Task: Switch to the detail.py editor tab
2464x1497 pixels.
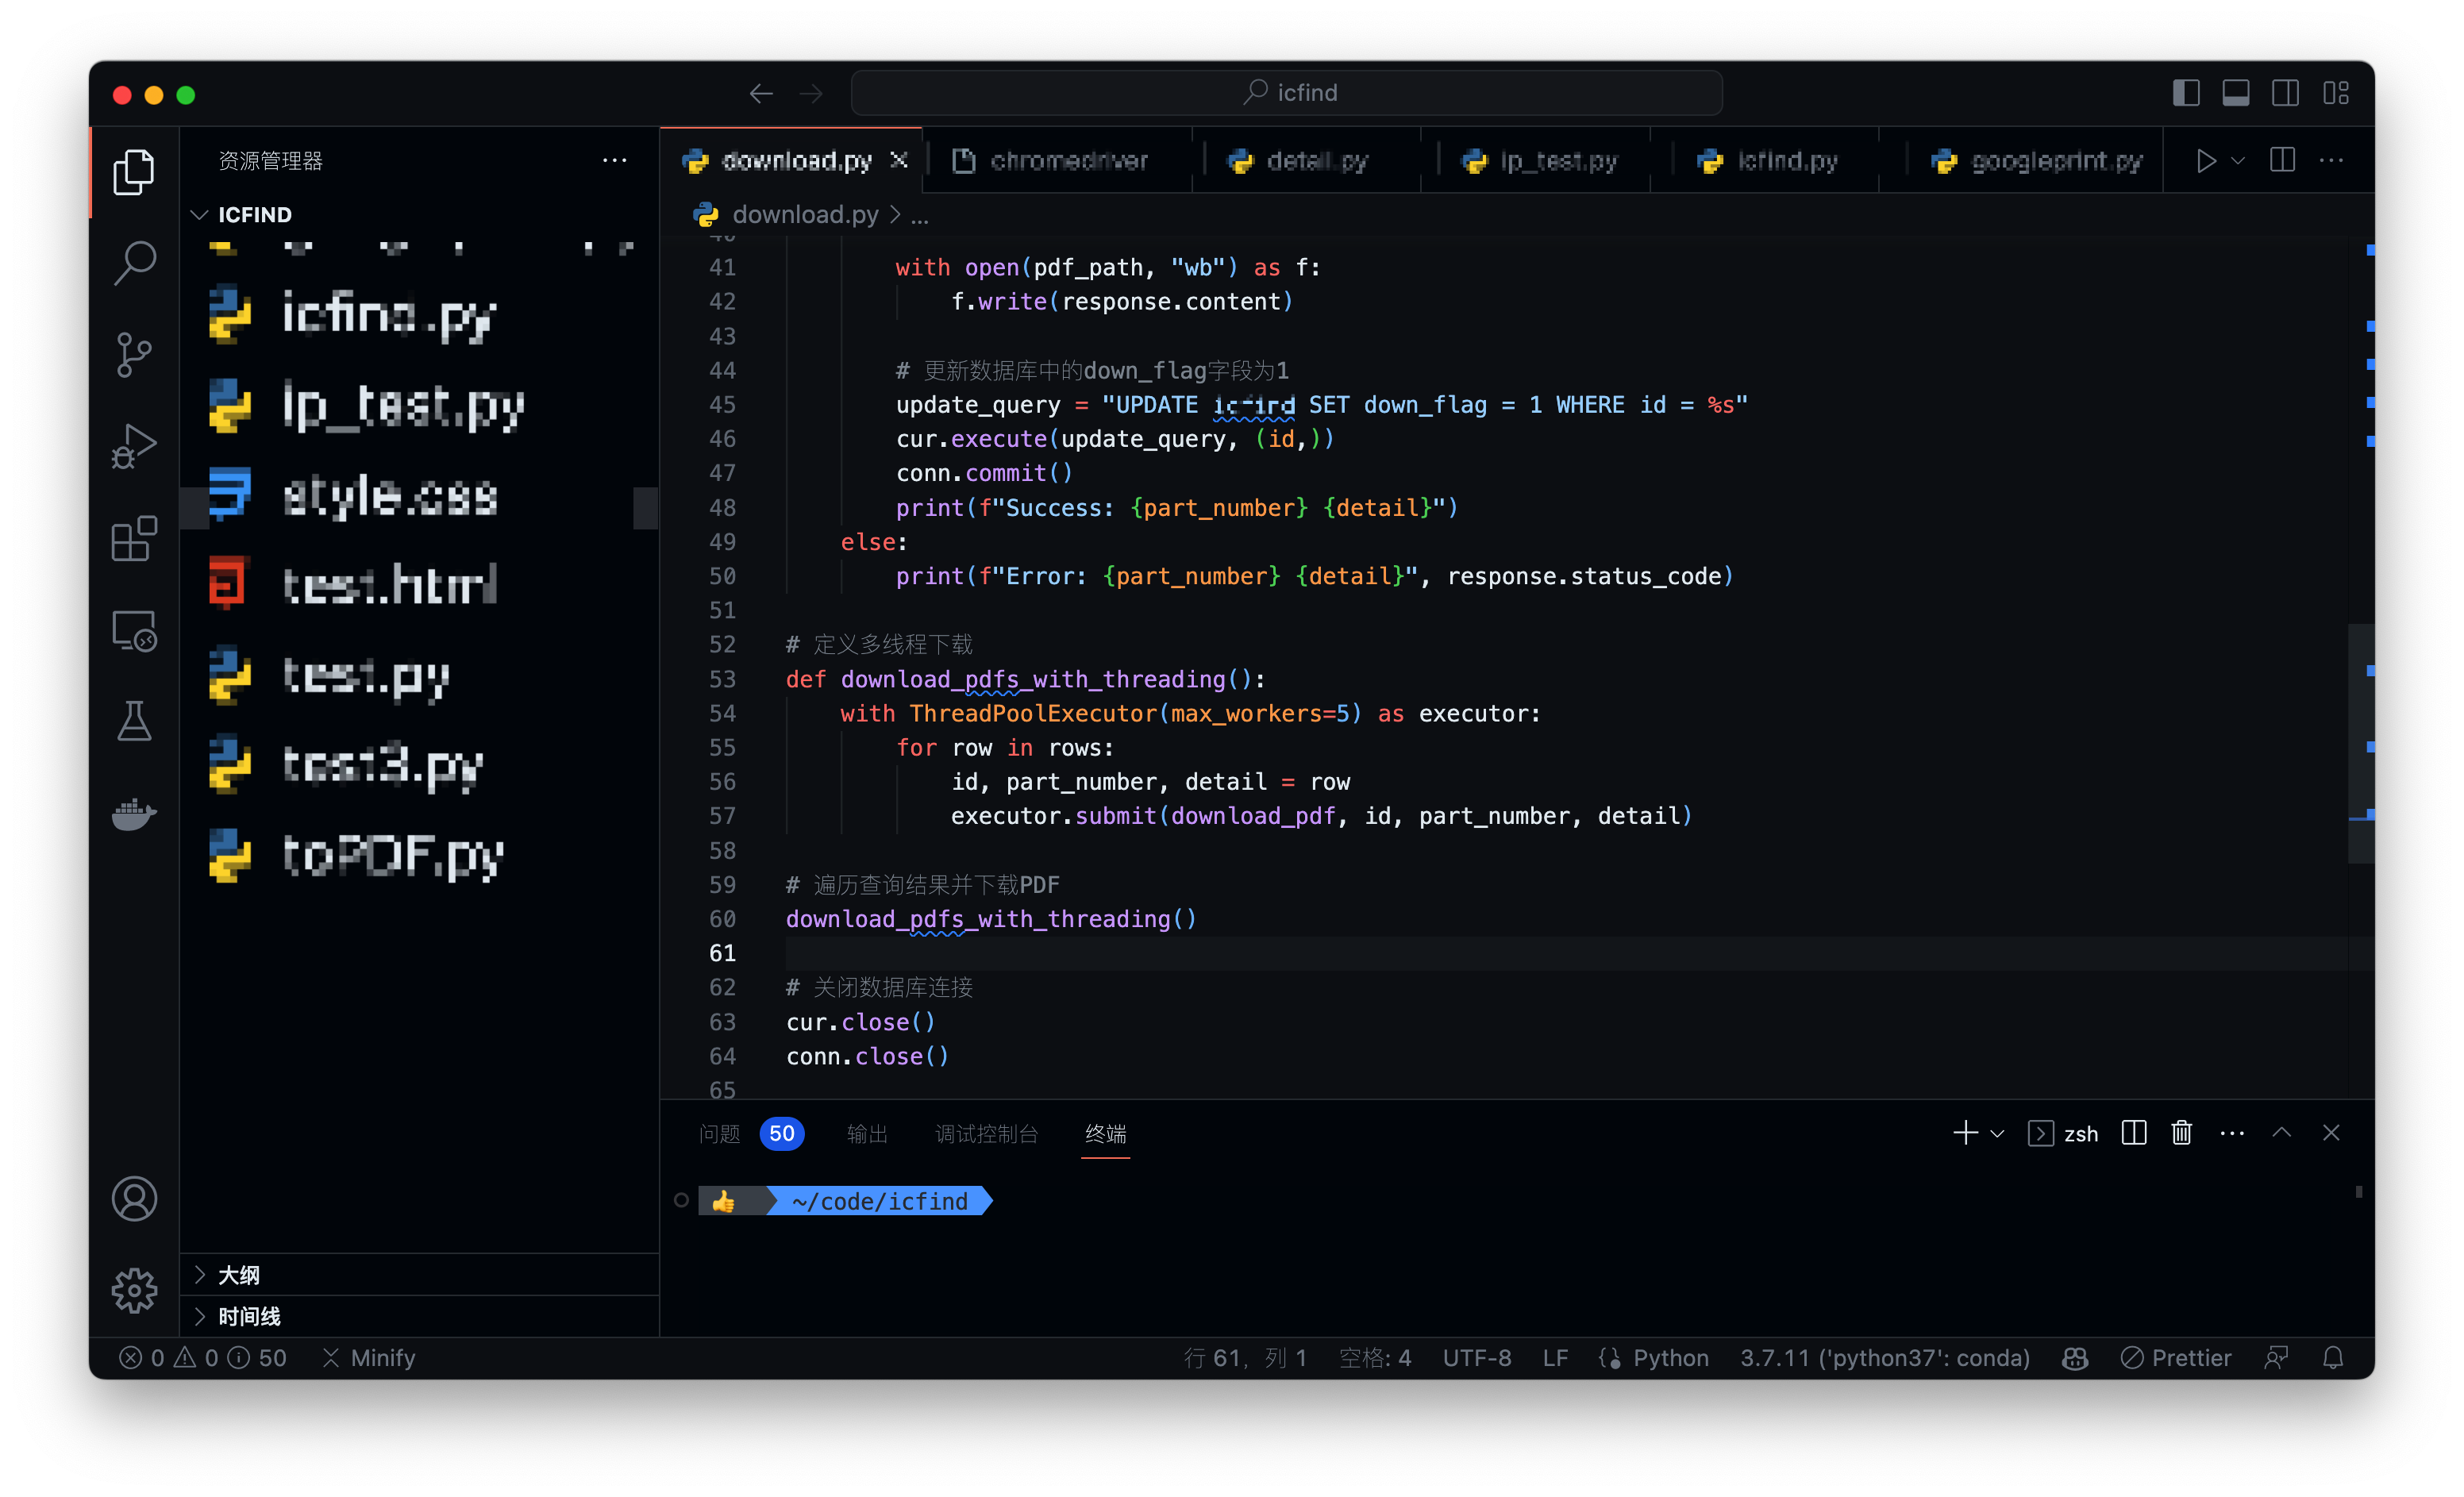Action: (1314, 161)
